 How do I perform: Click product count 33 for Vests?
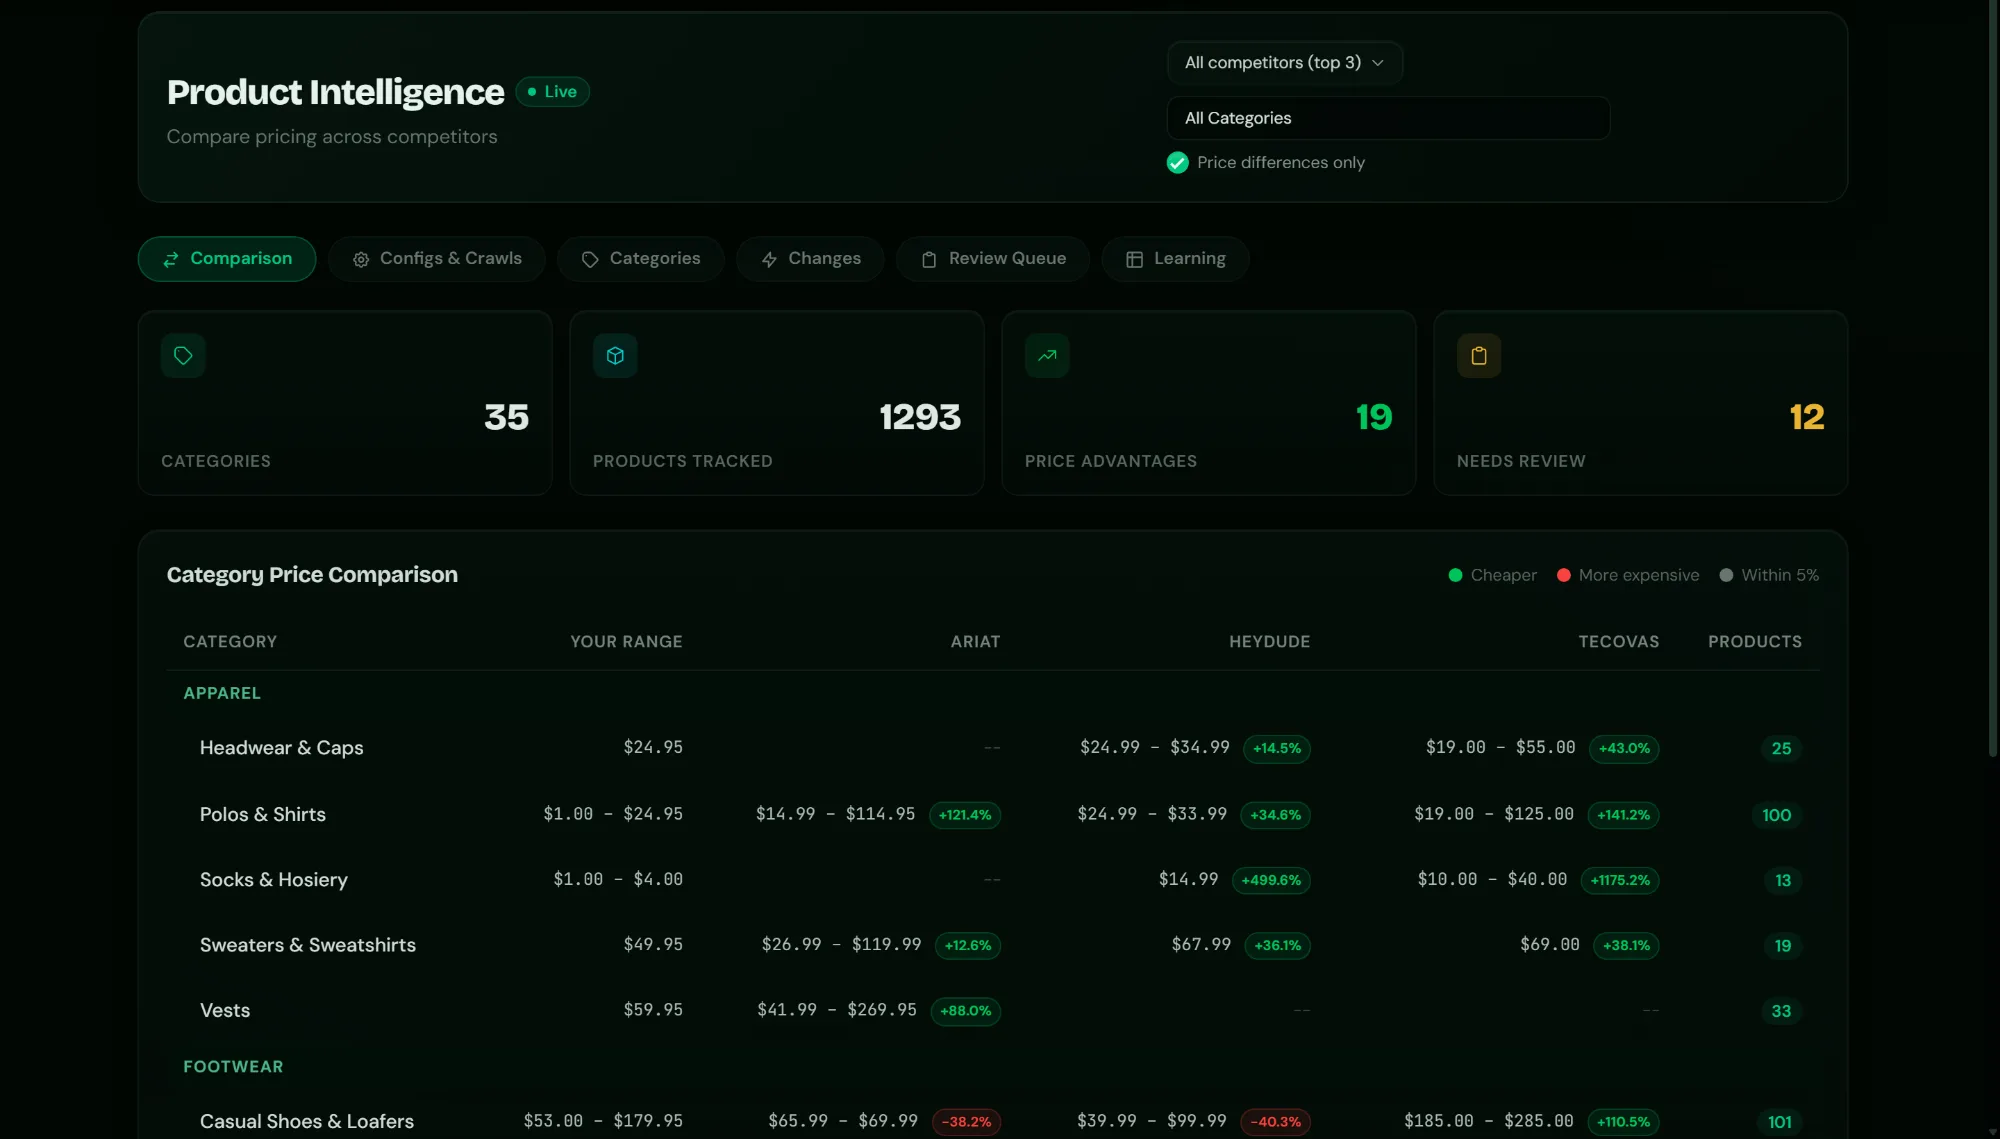(1781, 1012)
